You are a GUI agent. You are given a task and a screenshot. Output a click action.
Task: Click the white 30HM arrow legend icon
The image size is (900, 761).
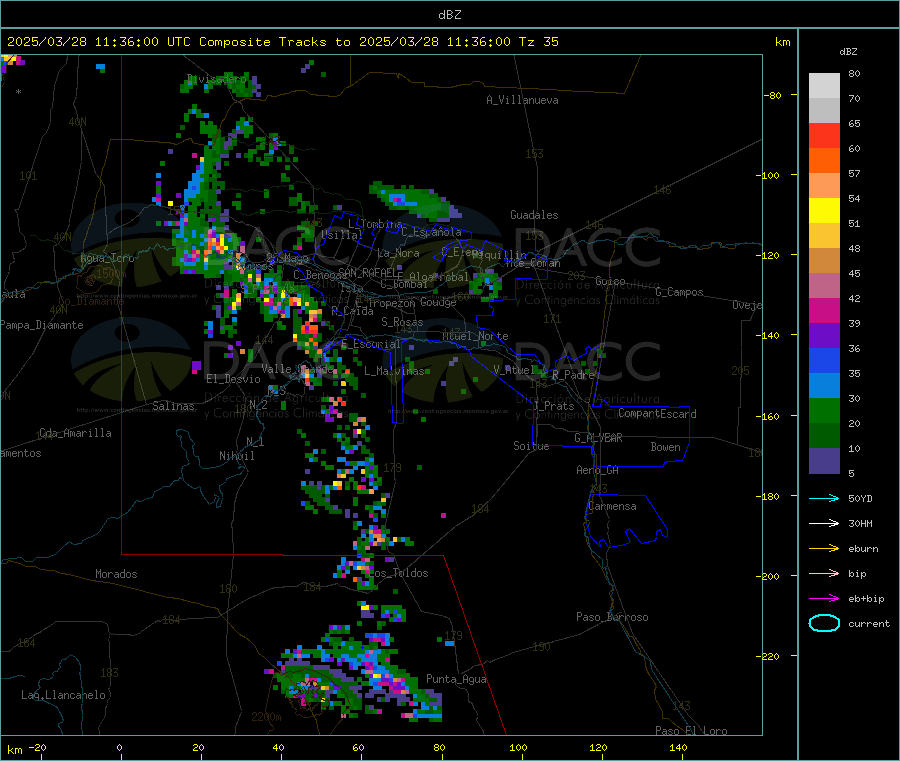(x=824, y=523)
